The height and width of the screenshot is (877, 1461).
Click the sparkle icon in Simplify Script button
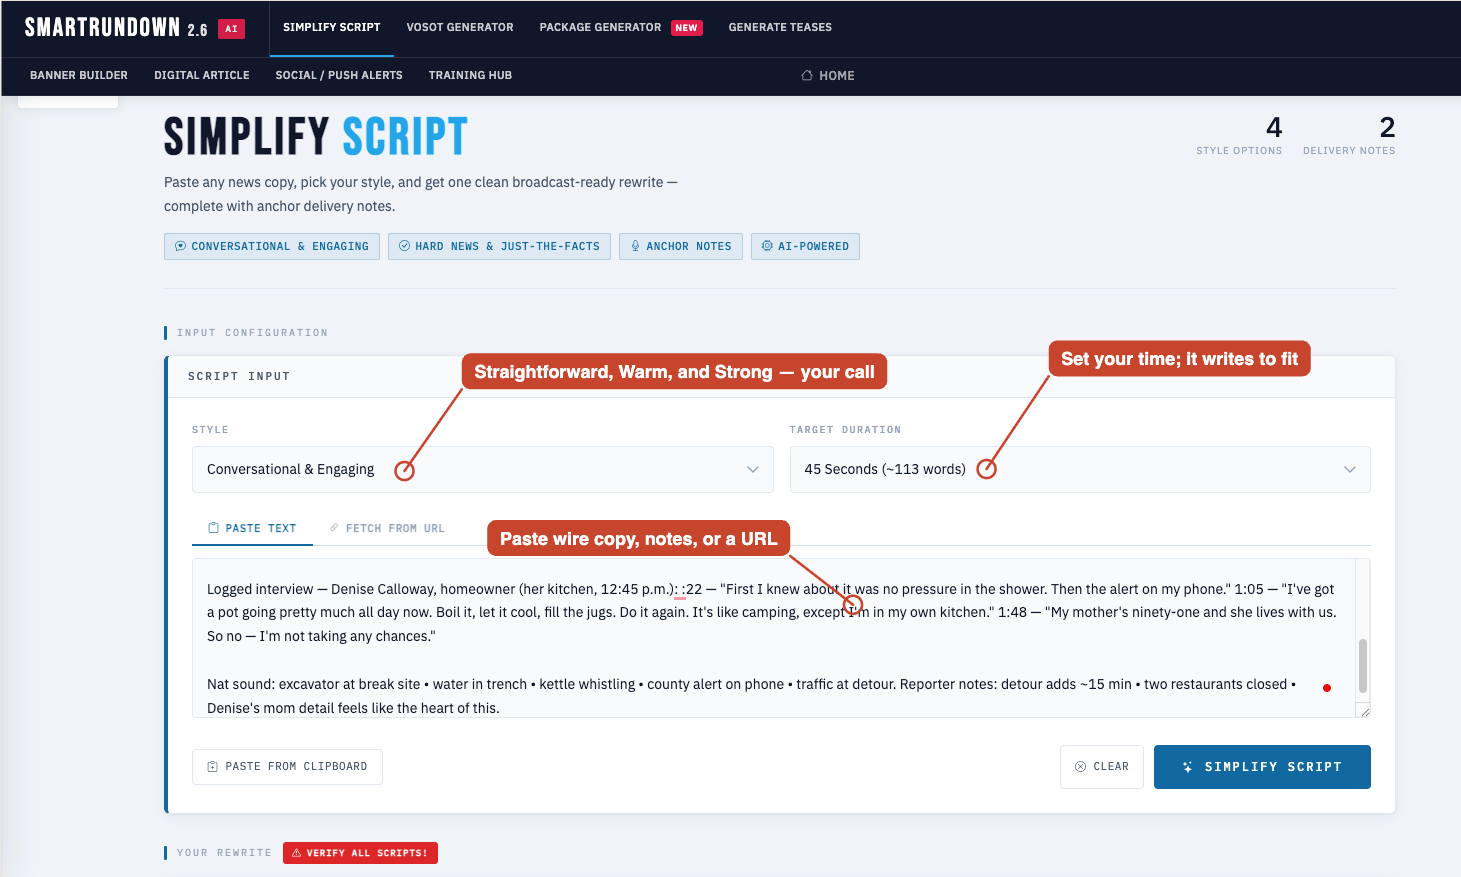[1188, 767]
